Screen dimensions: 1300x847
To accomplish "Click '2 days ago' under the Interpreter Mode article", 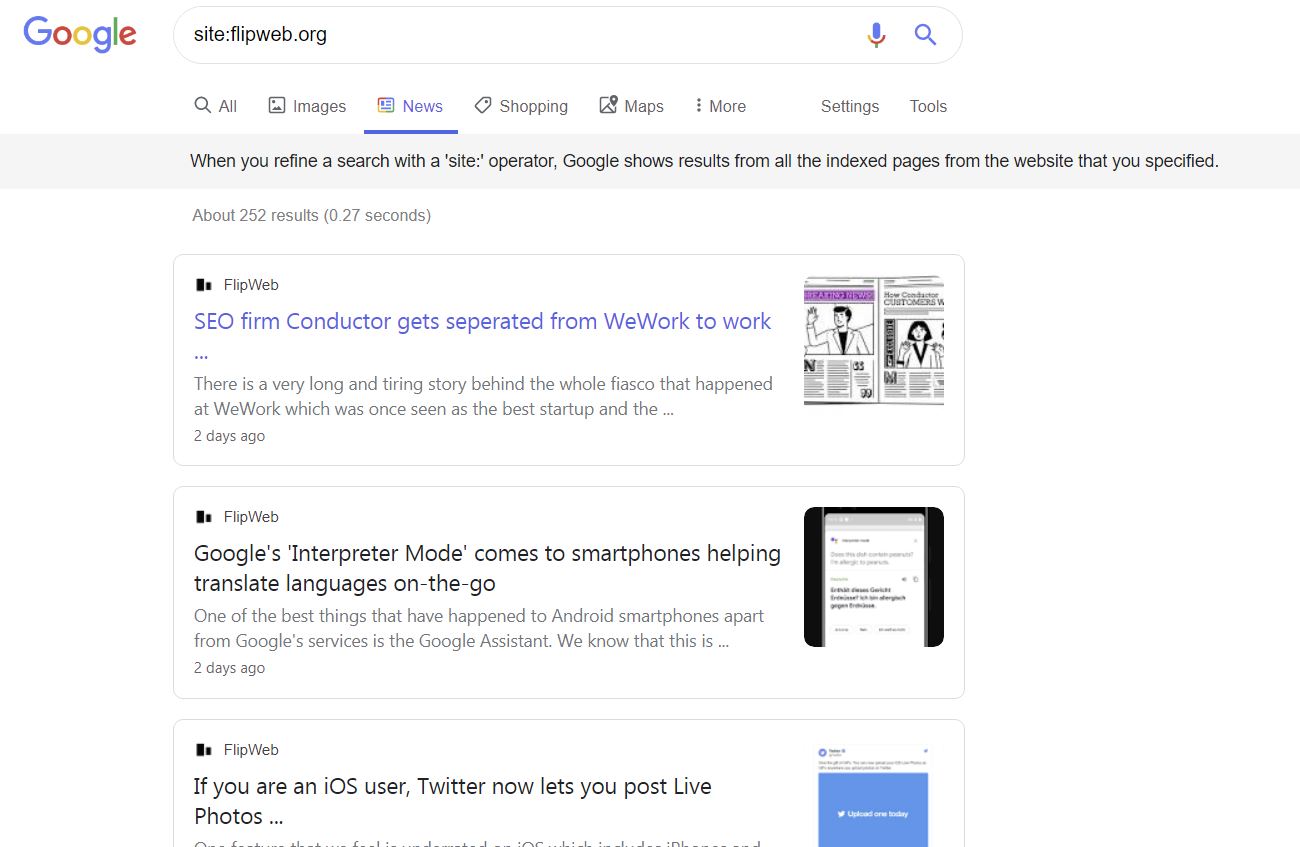I will [x=229, y=668].
